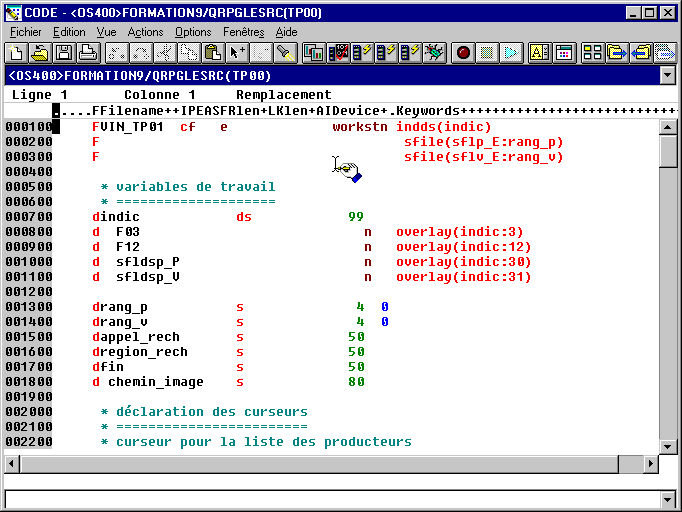Click the Stop square toolbar button
Image resolution: width=682 pixels, height=512 pixels.
(x=487, y=52)
